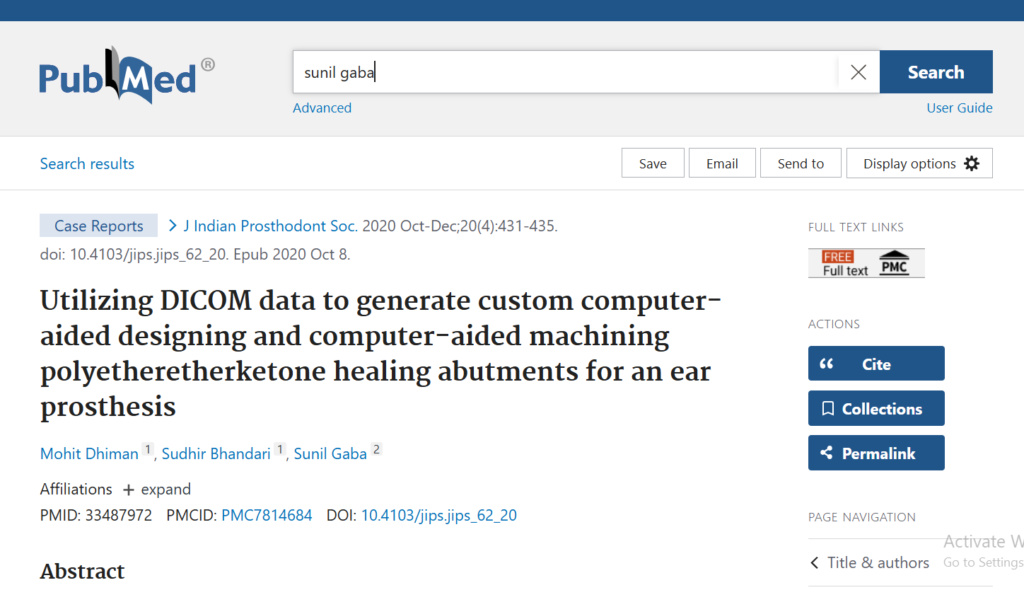Clear the search box with X icon

coord(858,72)
